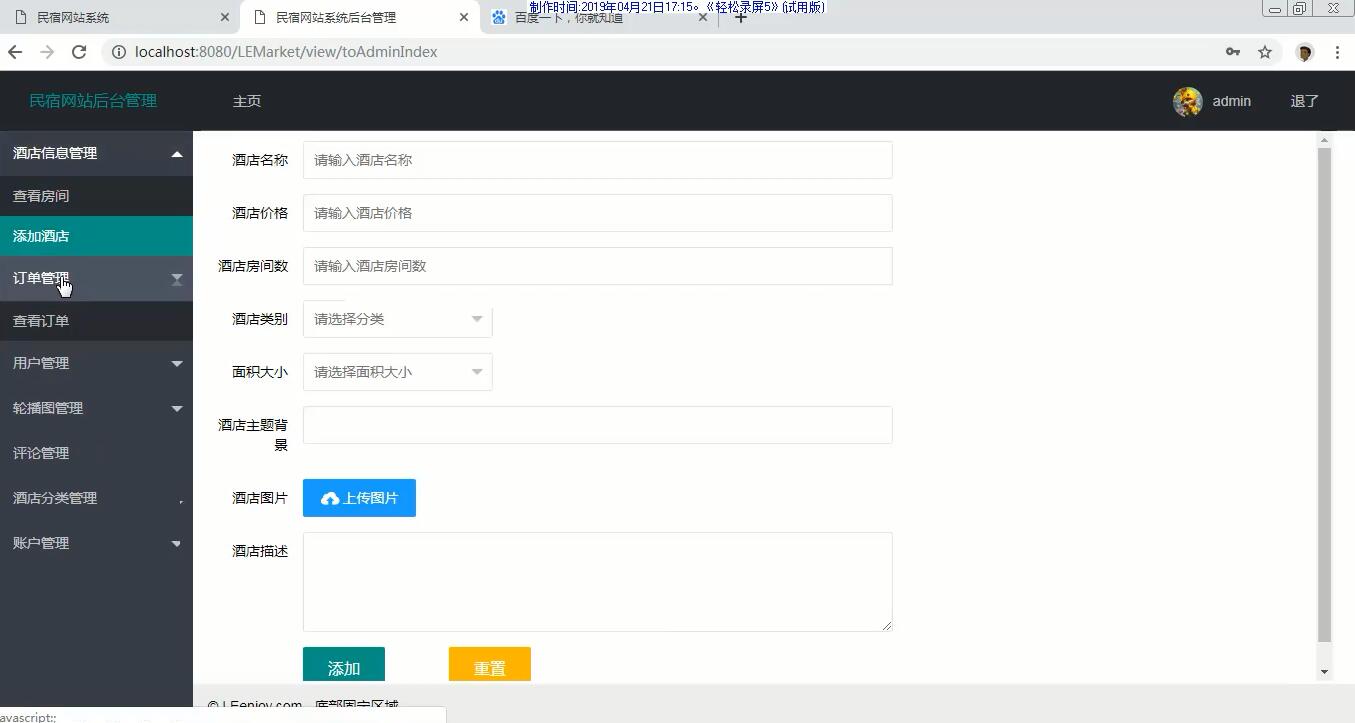Bookmark this page with star icon
1355x723 pixels.
coord(1265,52)
